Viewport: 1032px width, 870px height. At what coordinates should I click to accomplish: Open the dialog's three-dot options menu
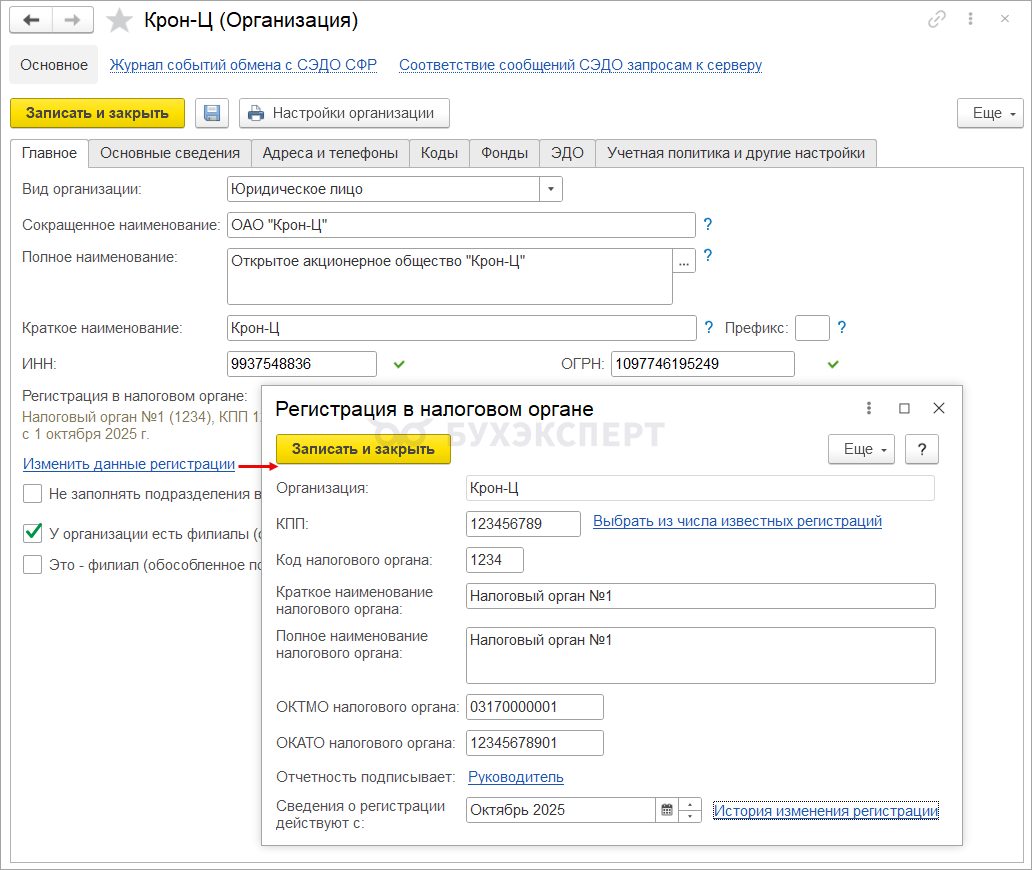click(x=869, y=408)
